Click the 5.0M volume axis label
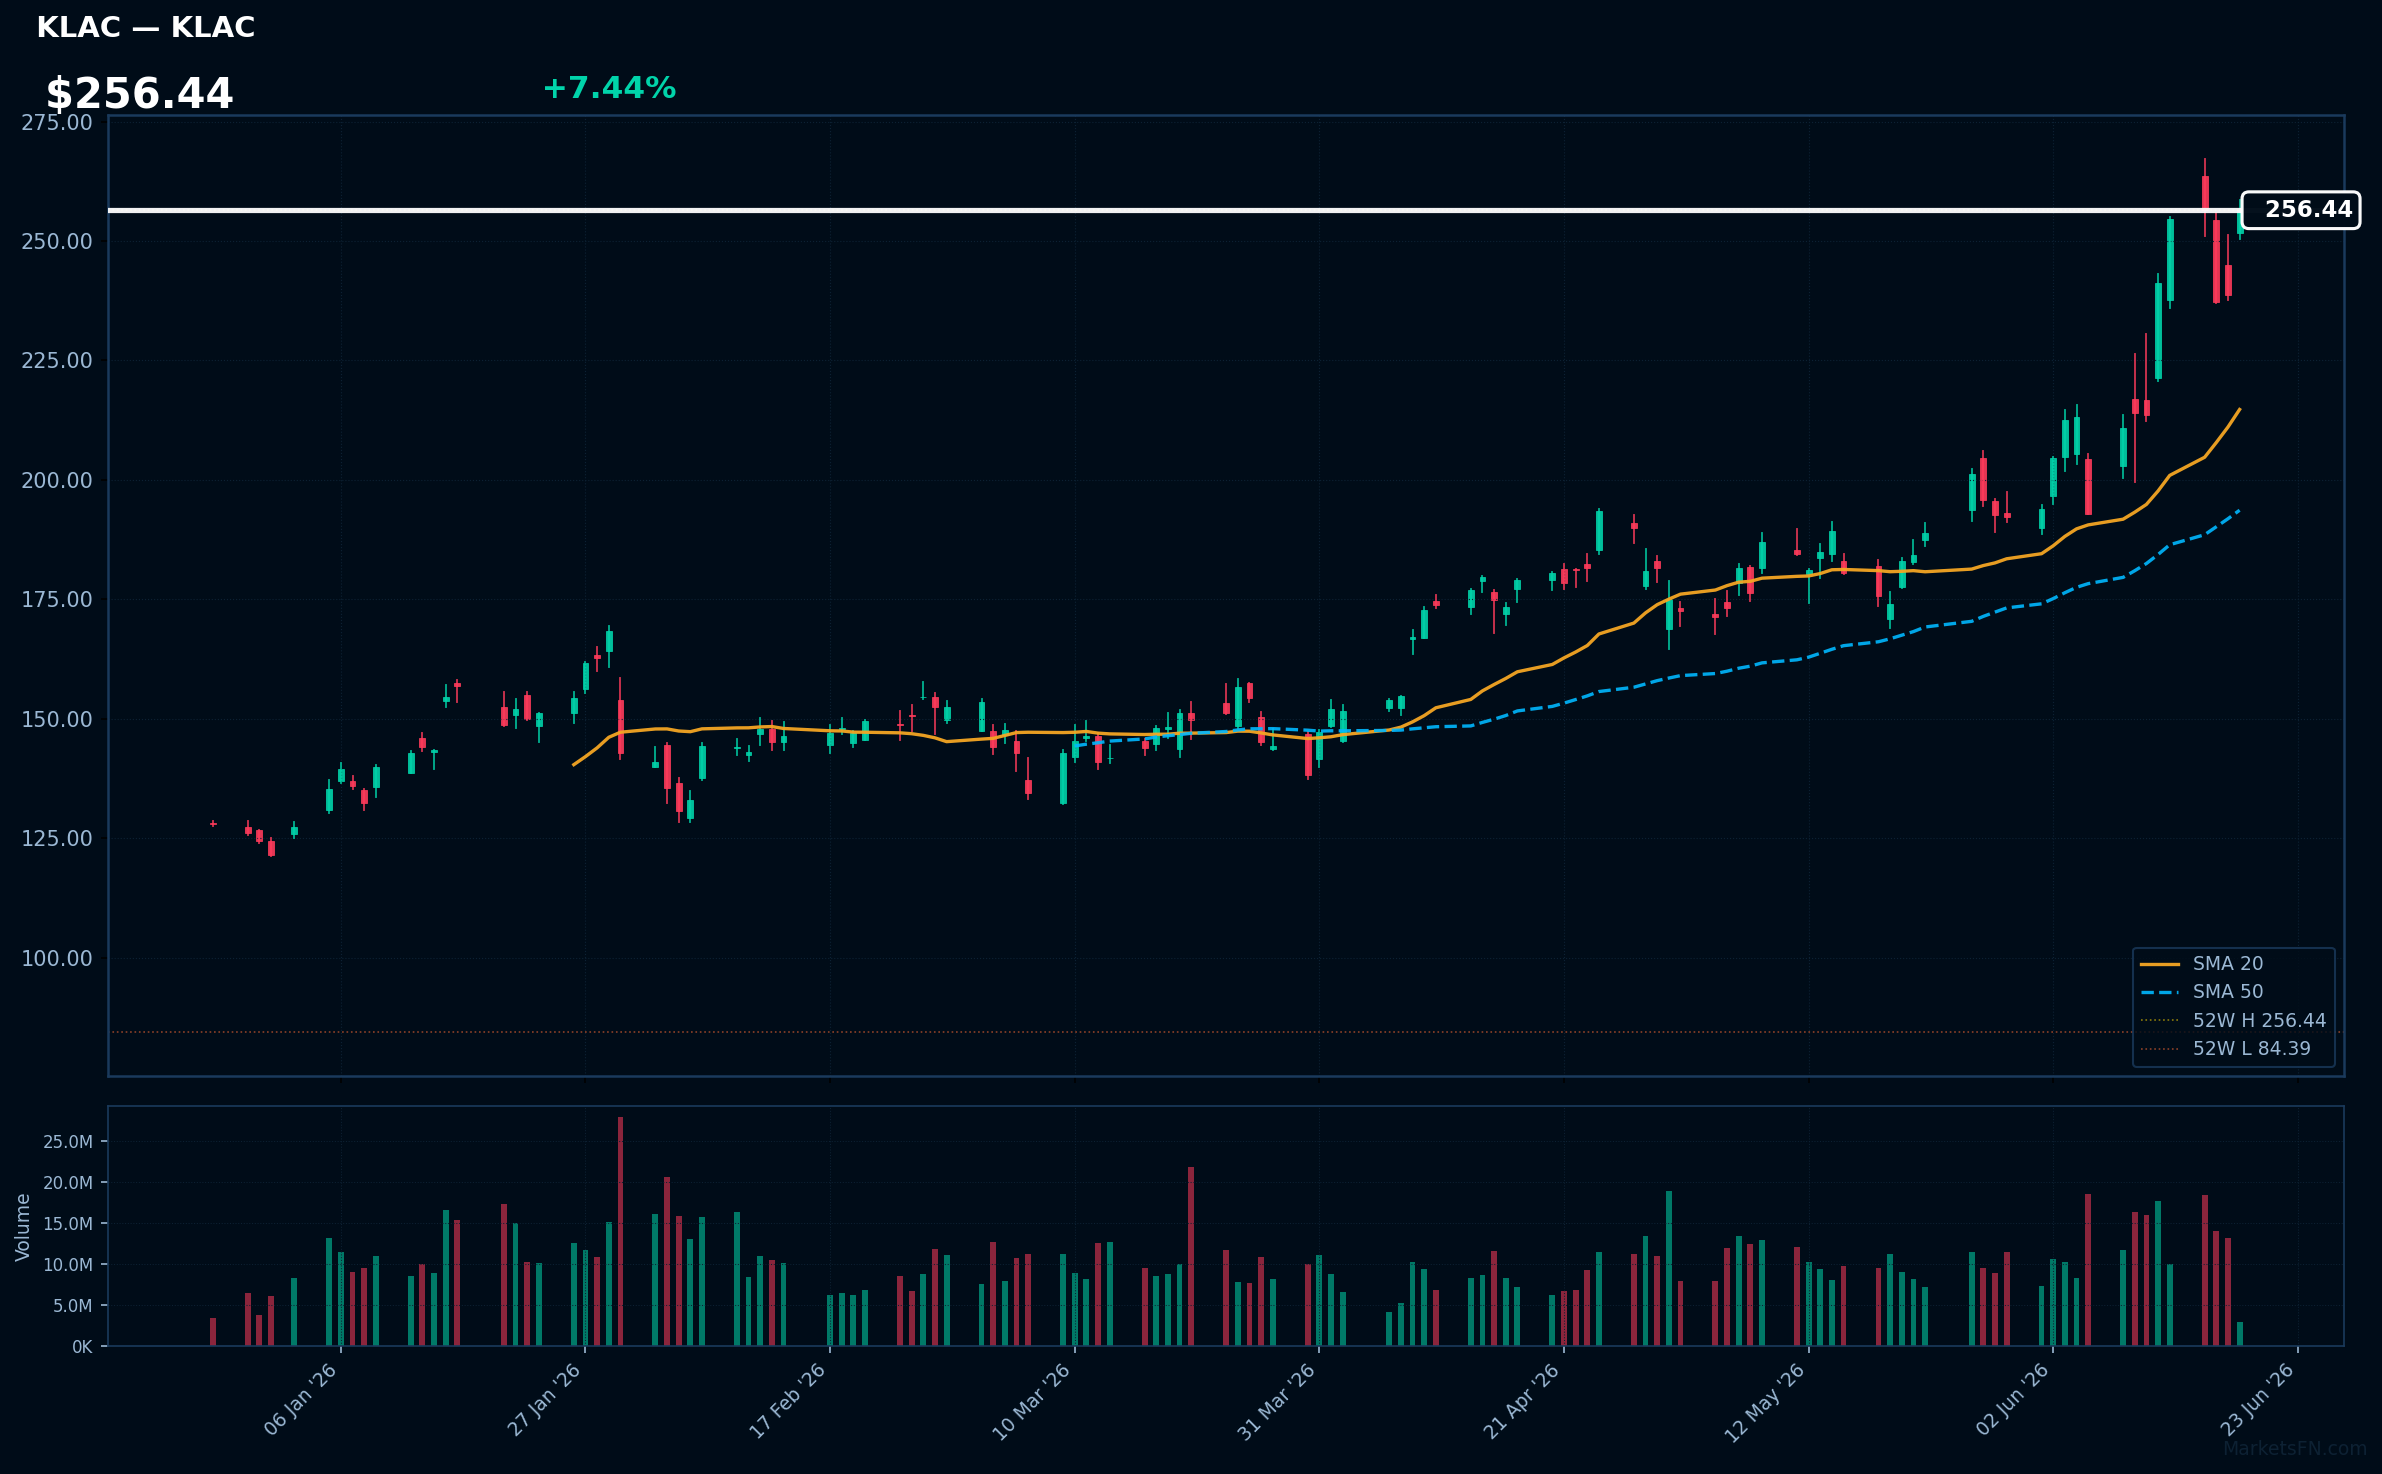Viewport: 2382px width, 1474px height. pos(73,1306)
